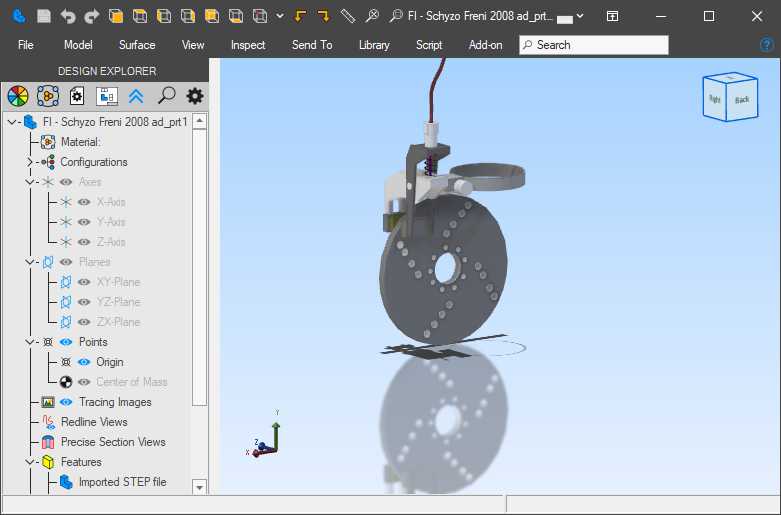This screenshot has width=781, height=515.
Task: Show the XY-Plane using its eye icon
Action: pos(84,282)
